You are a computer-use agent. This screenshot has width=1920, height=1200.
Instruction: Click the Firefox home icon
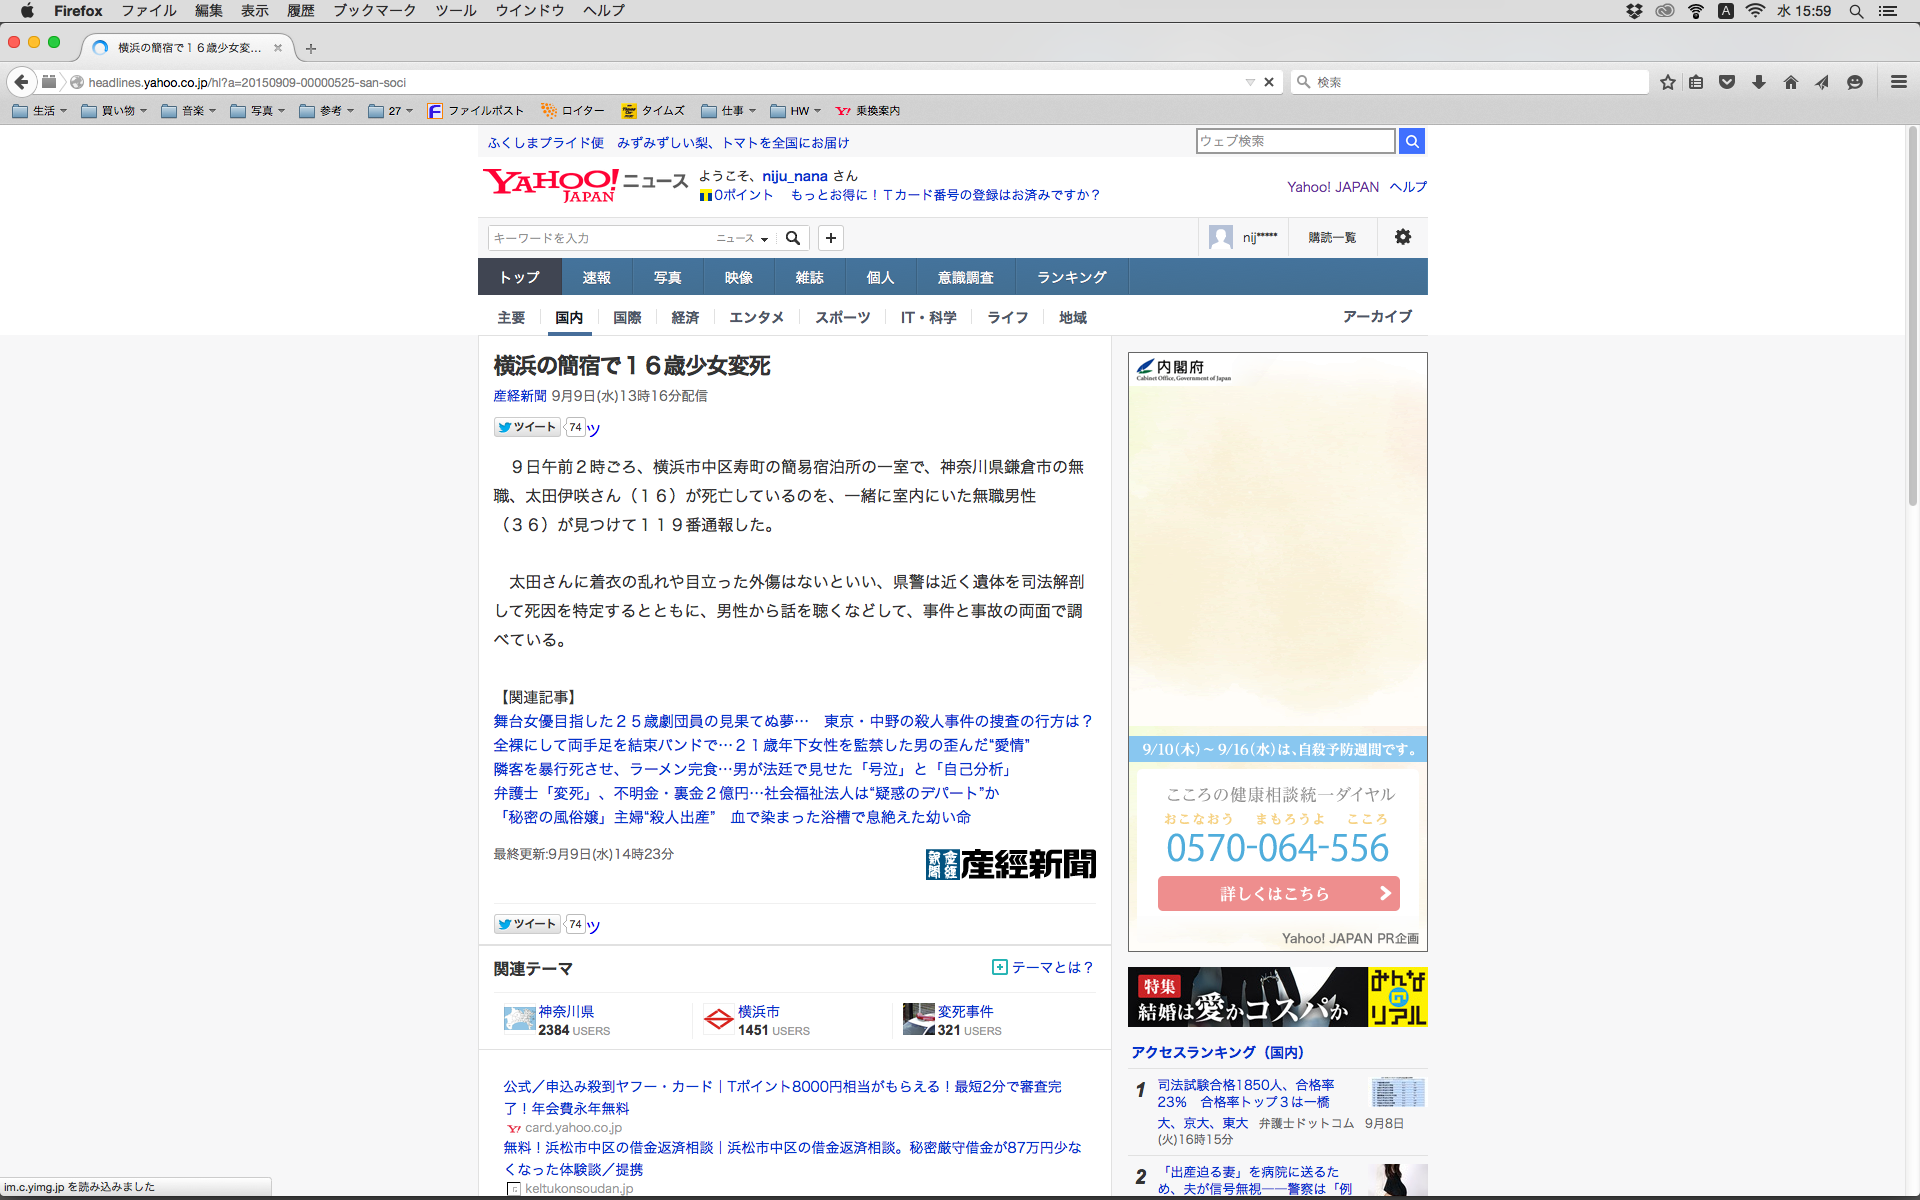(x=1791, y=82)
